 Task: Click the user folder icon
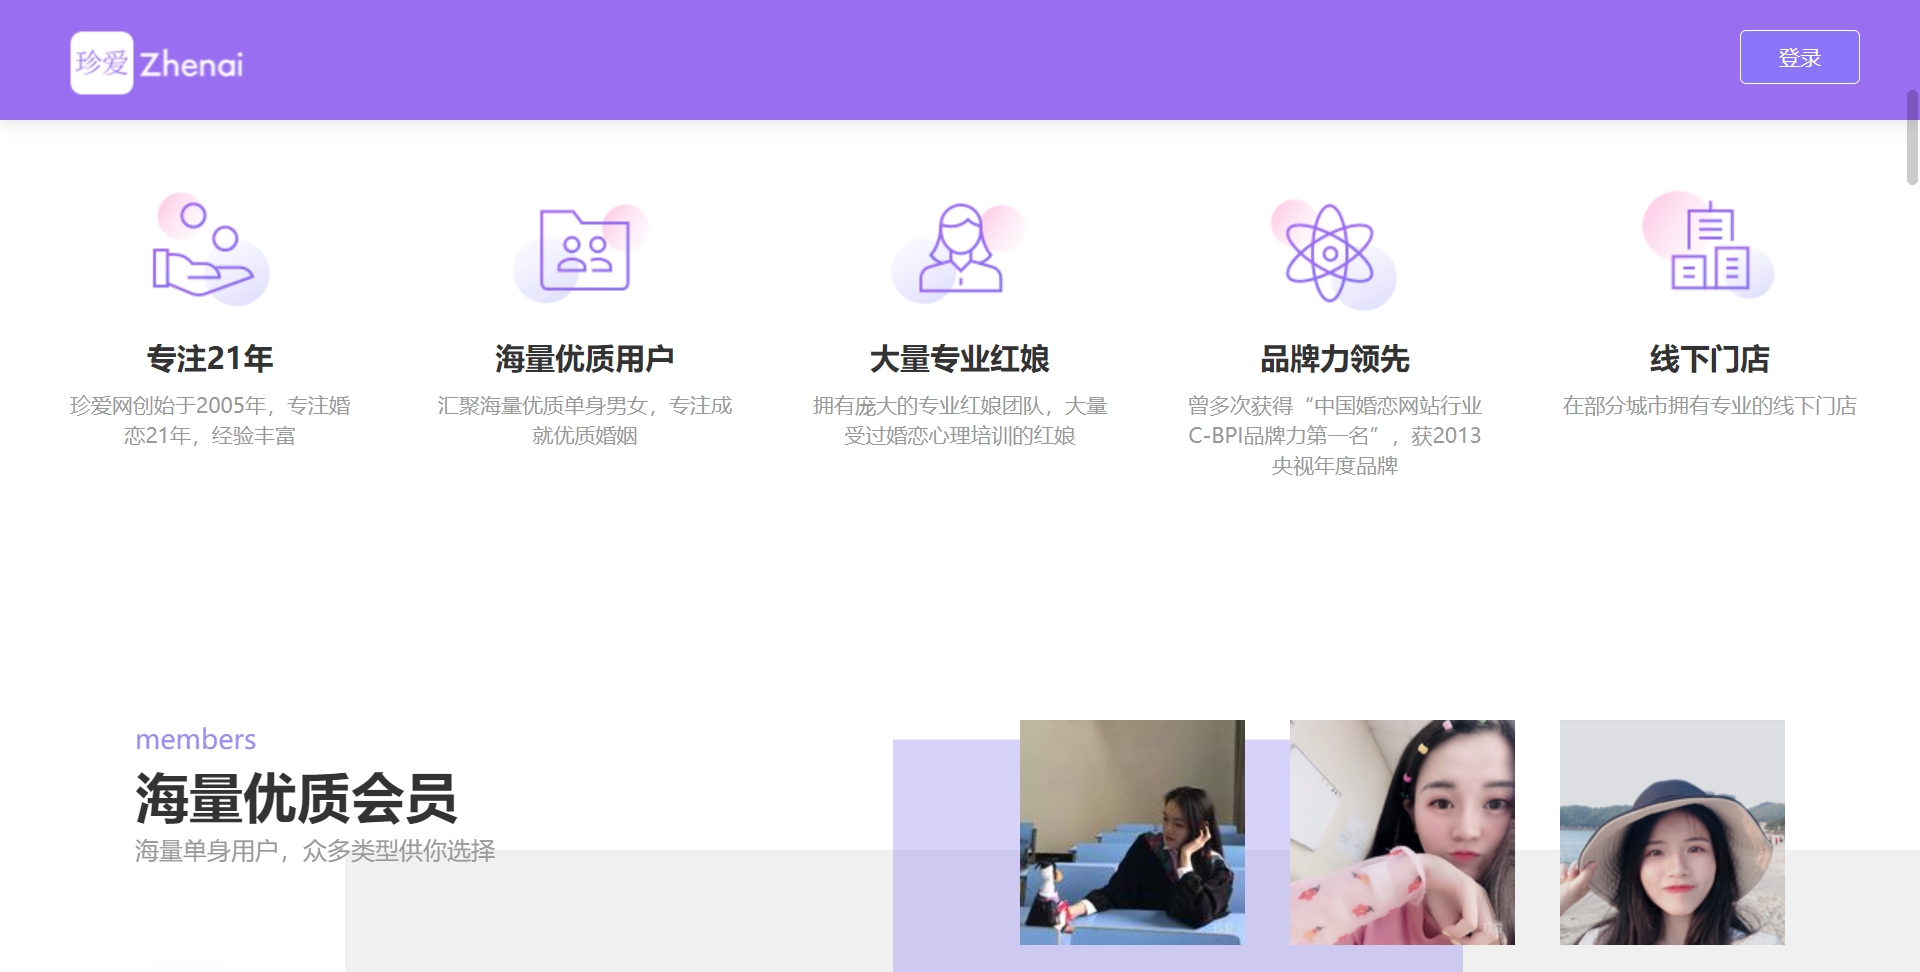tap(584, 250)
